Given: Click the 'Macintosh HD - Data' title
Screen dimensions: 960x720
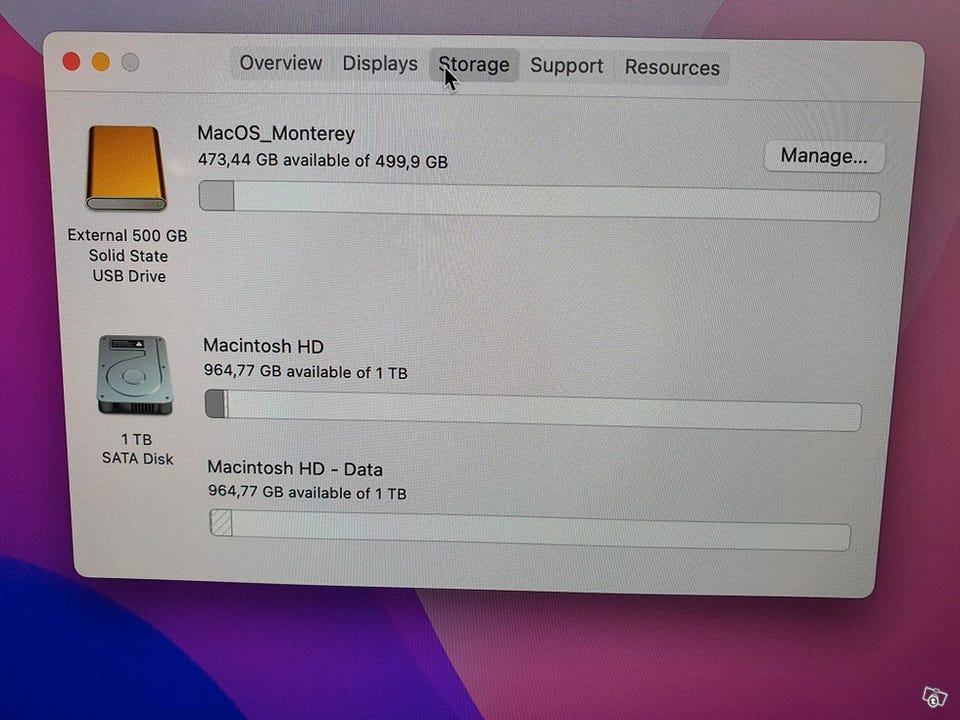Looking at the screenshot, I should pyautogui.click(x=295, y=468).
